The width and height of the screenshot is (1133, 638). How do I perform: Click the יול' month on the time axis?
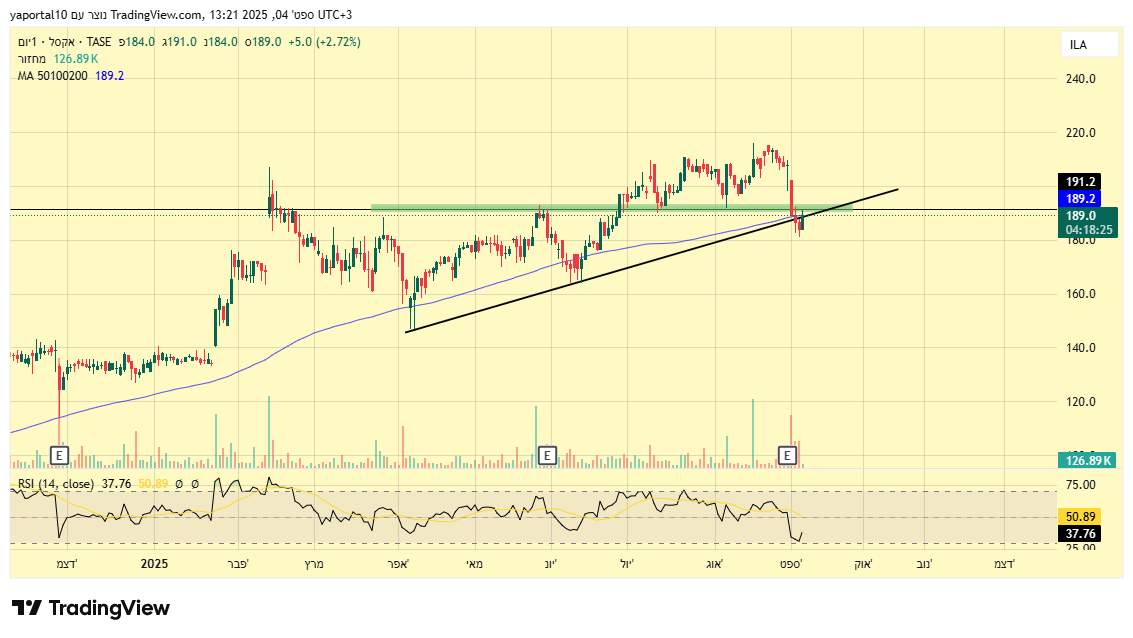626,564
